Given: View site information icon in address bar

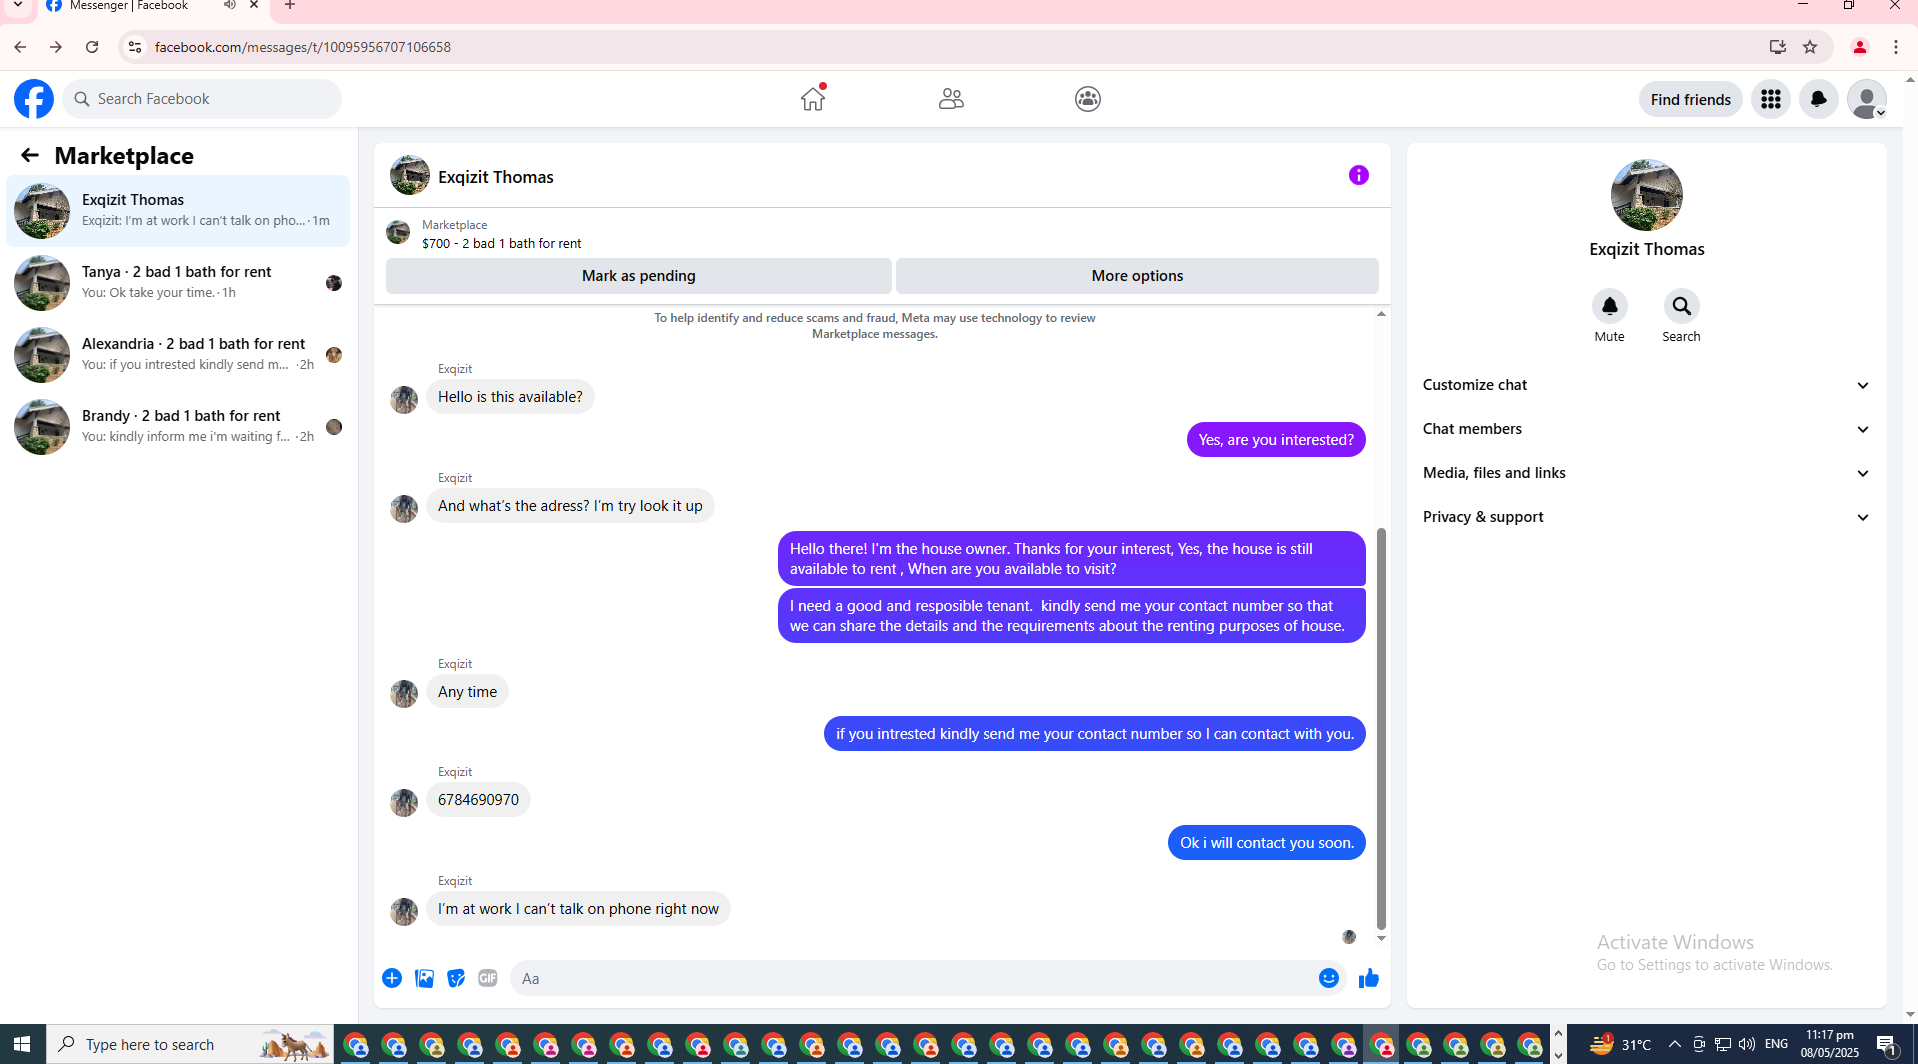Looking at the screenshot, I should [135, 47].
